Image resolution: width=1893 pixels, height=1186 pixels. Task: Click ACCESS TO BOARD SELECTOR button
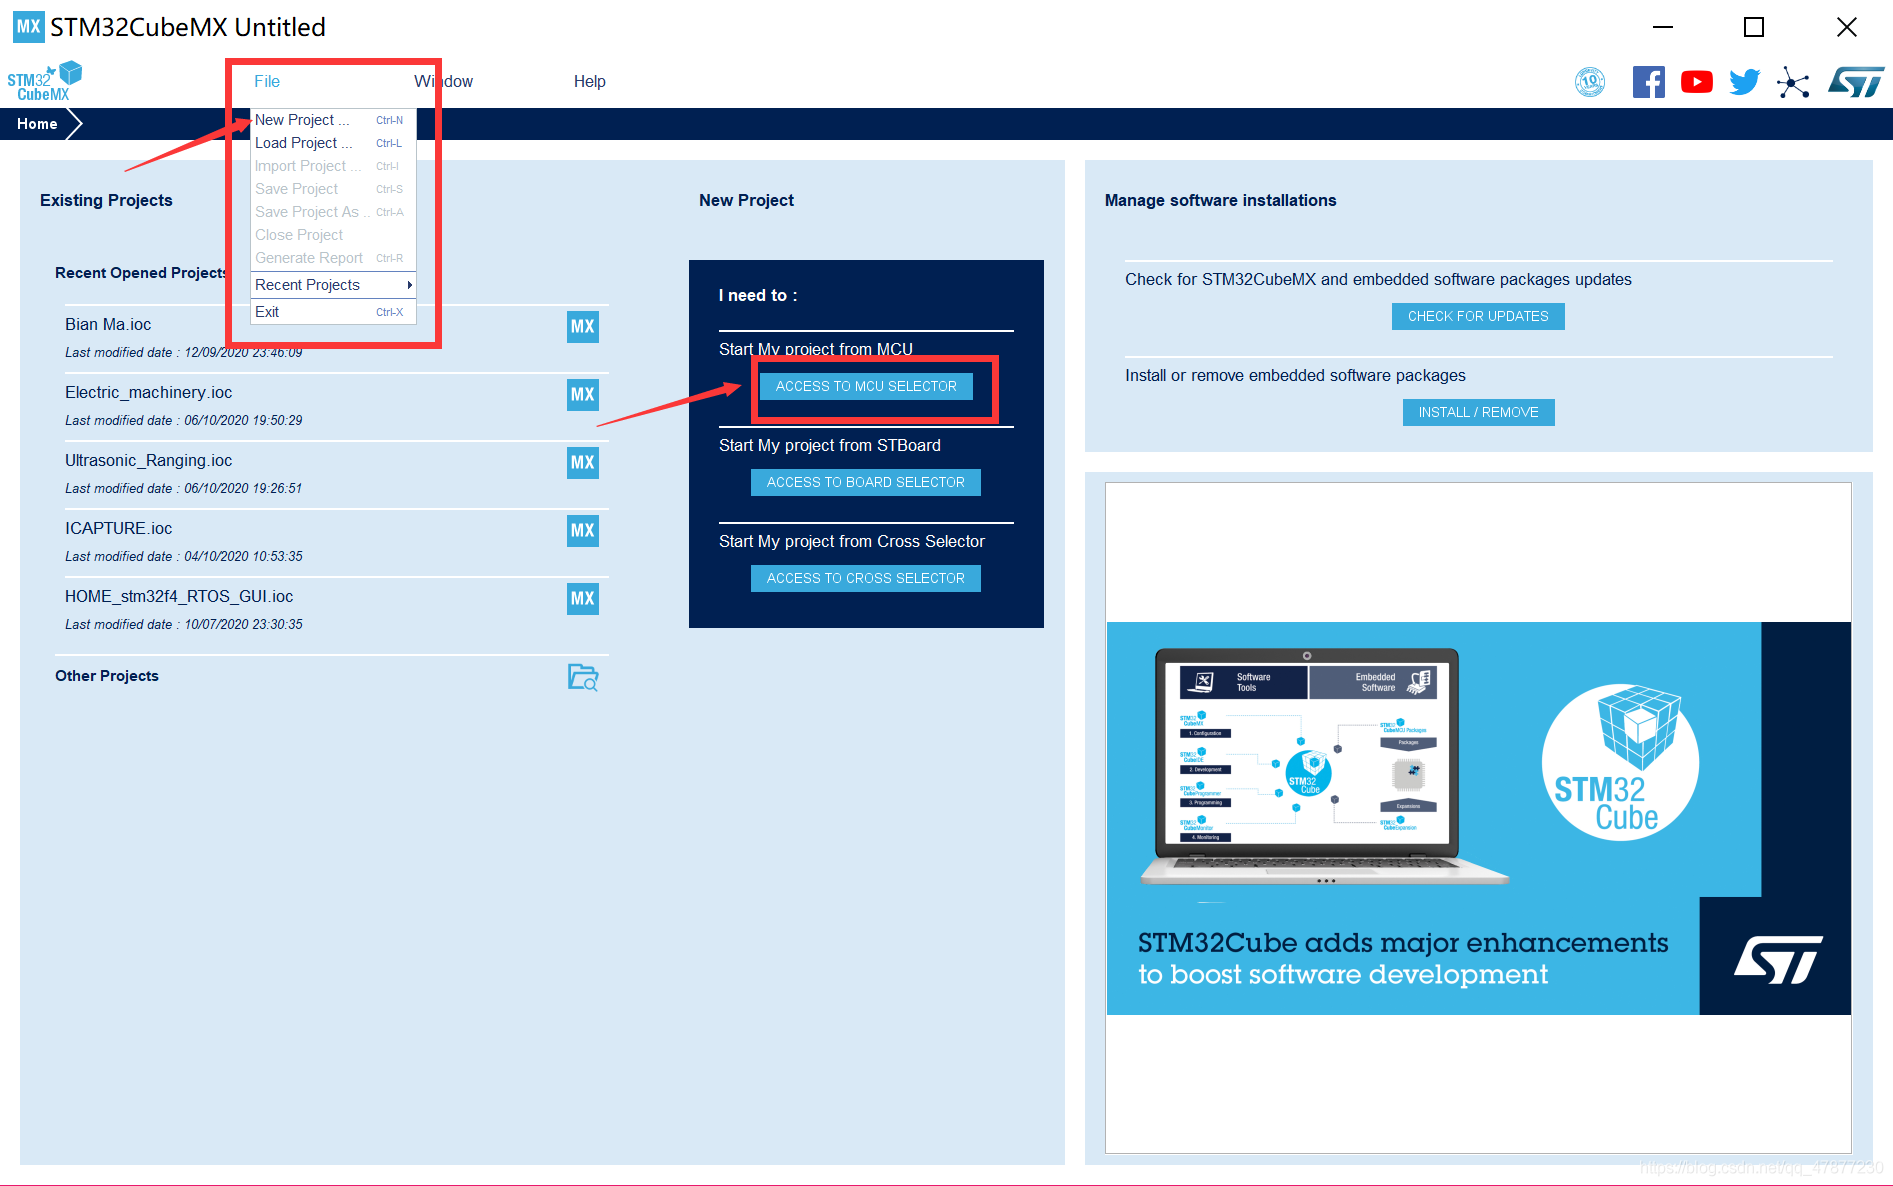866,482
